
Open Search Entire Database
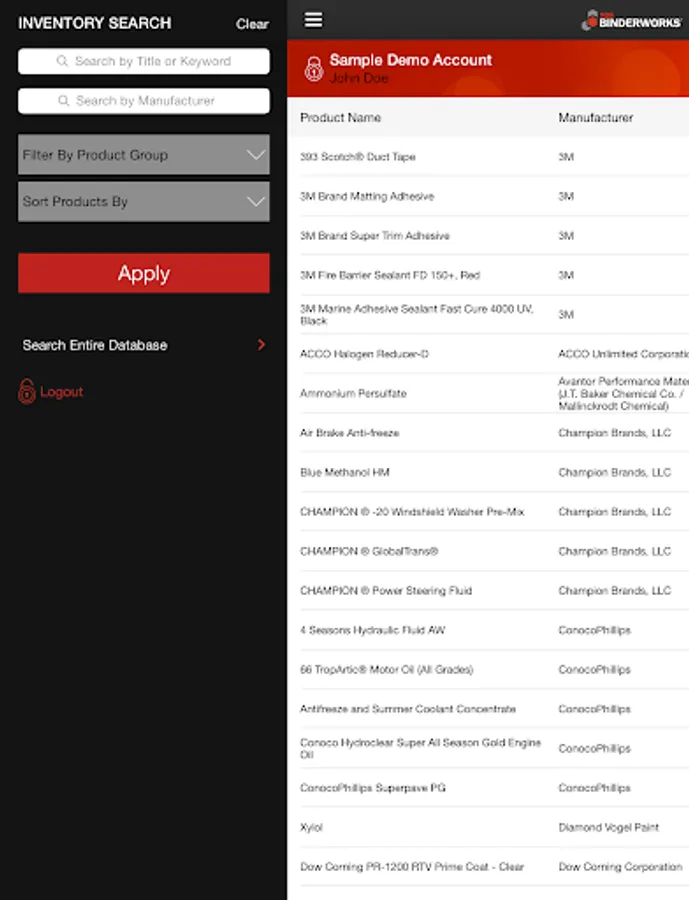144,345
